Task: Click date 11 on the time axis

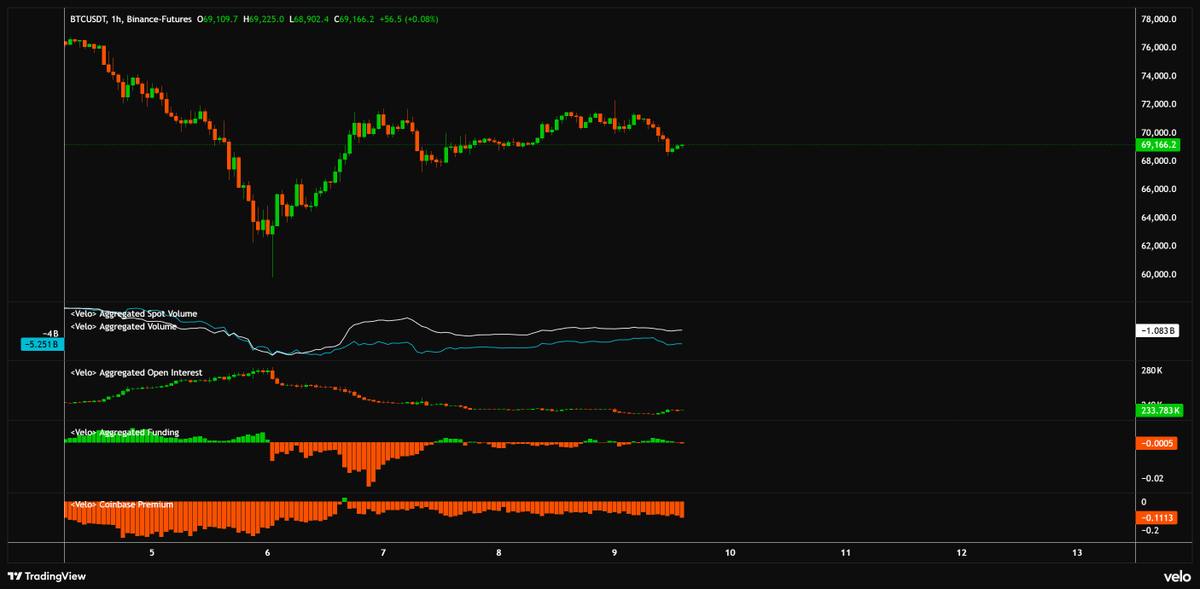Action: pyautogui.click(x=846, y=552)
